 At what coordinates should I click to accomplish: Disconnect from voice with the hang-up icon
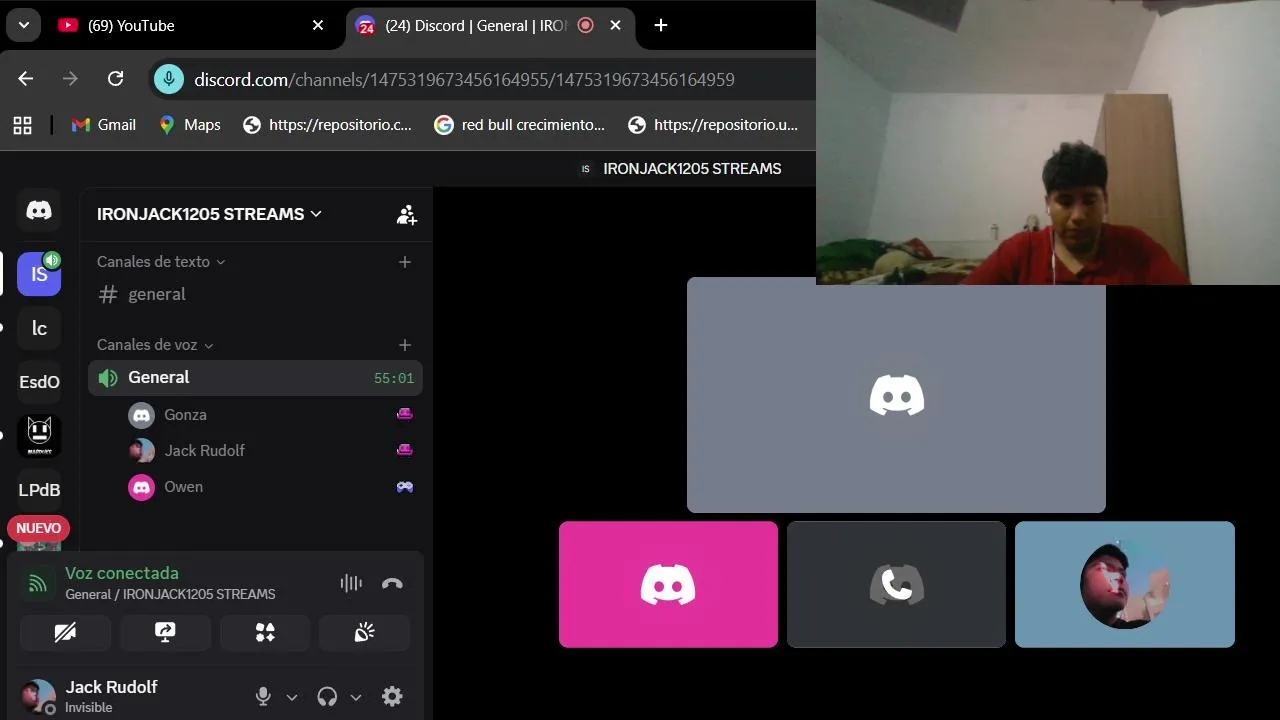point(392,583)
